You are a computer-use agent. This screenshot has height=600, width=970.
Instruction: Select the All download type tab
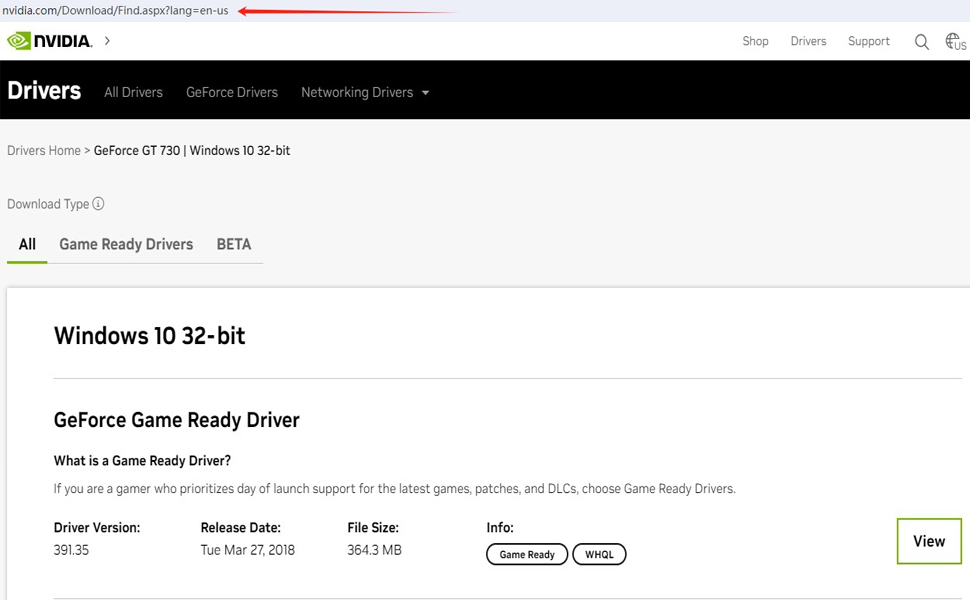click(x=27, y=244)
